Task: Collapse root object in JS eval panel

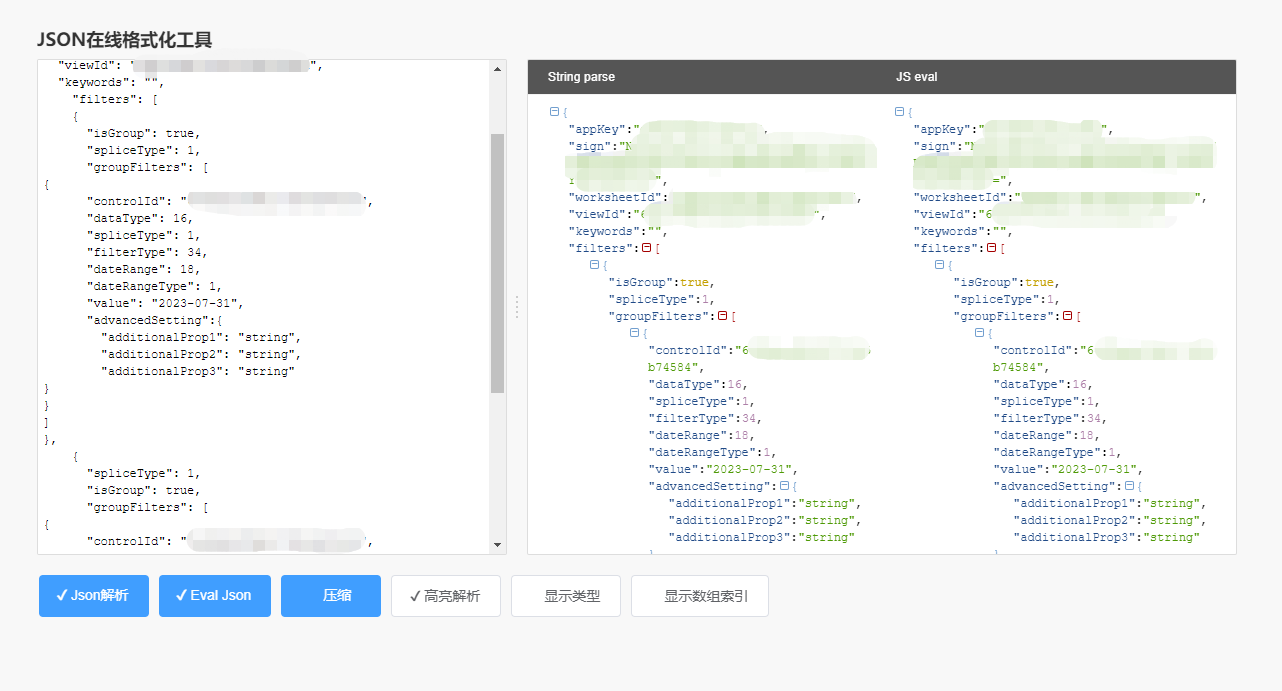Action: (899, 112)
